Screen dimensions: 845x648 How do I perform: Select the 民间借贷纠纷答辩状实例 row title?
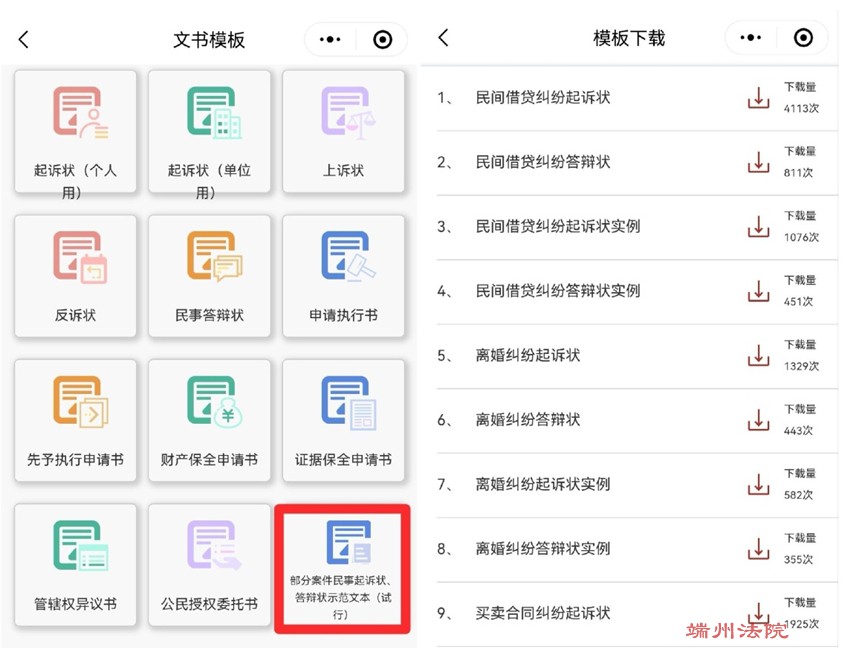point(558,291)
